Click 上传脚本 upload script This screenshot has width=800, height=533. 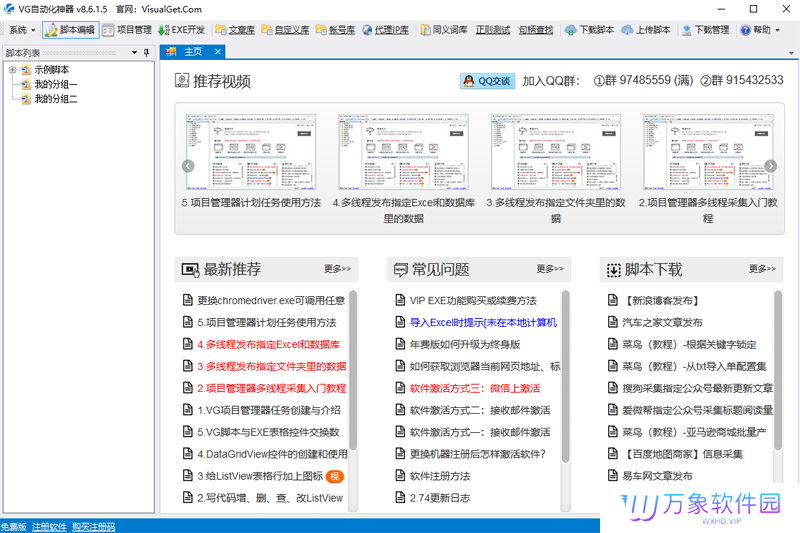646,30
